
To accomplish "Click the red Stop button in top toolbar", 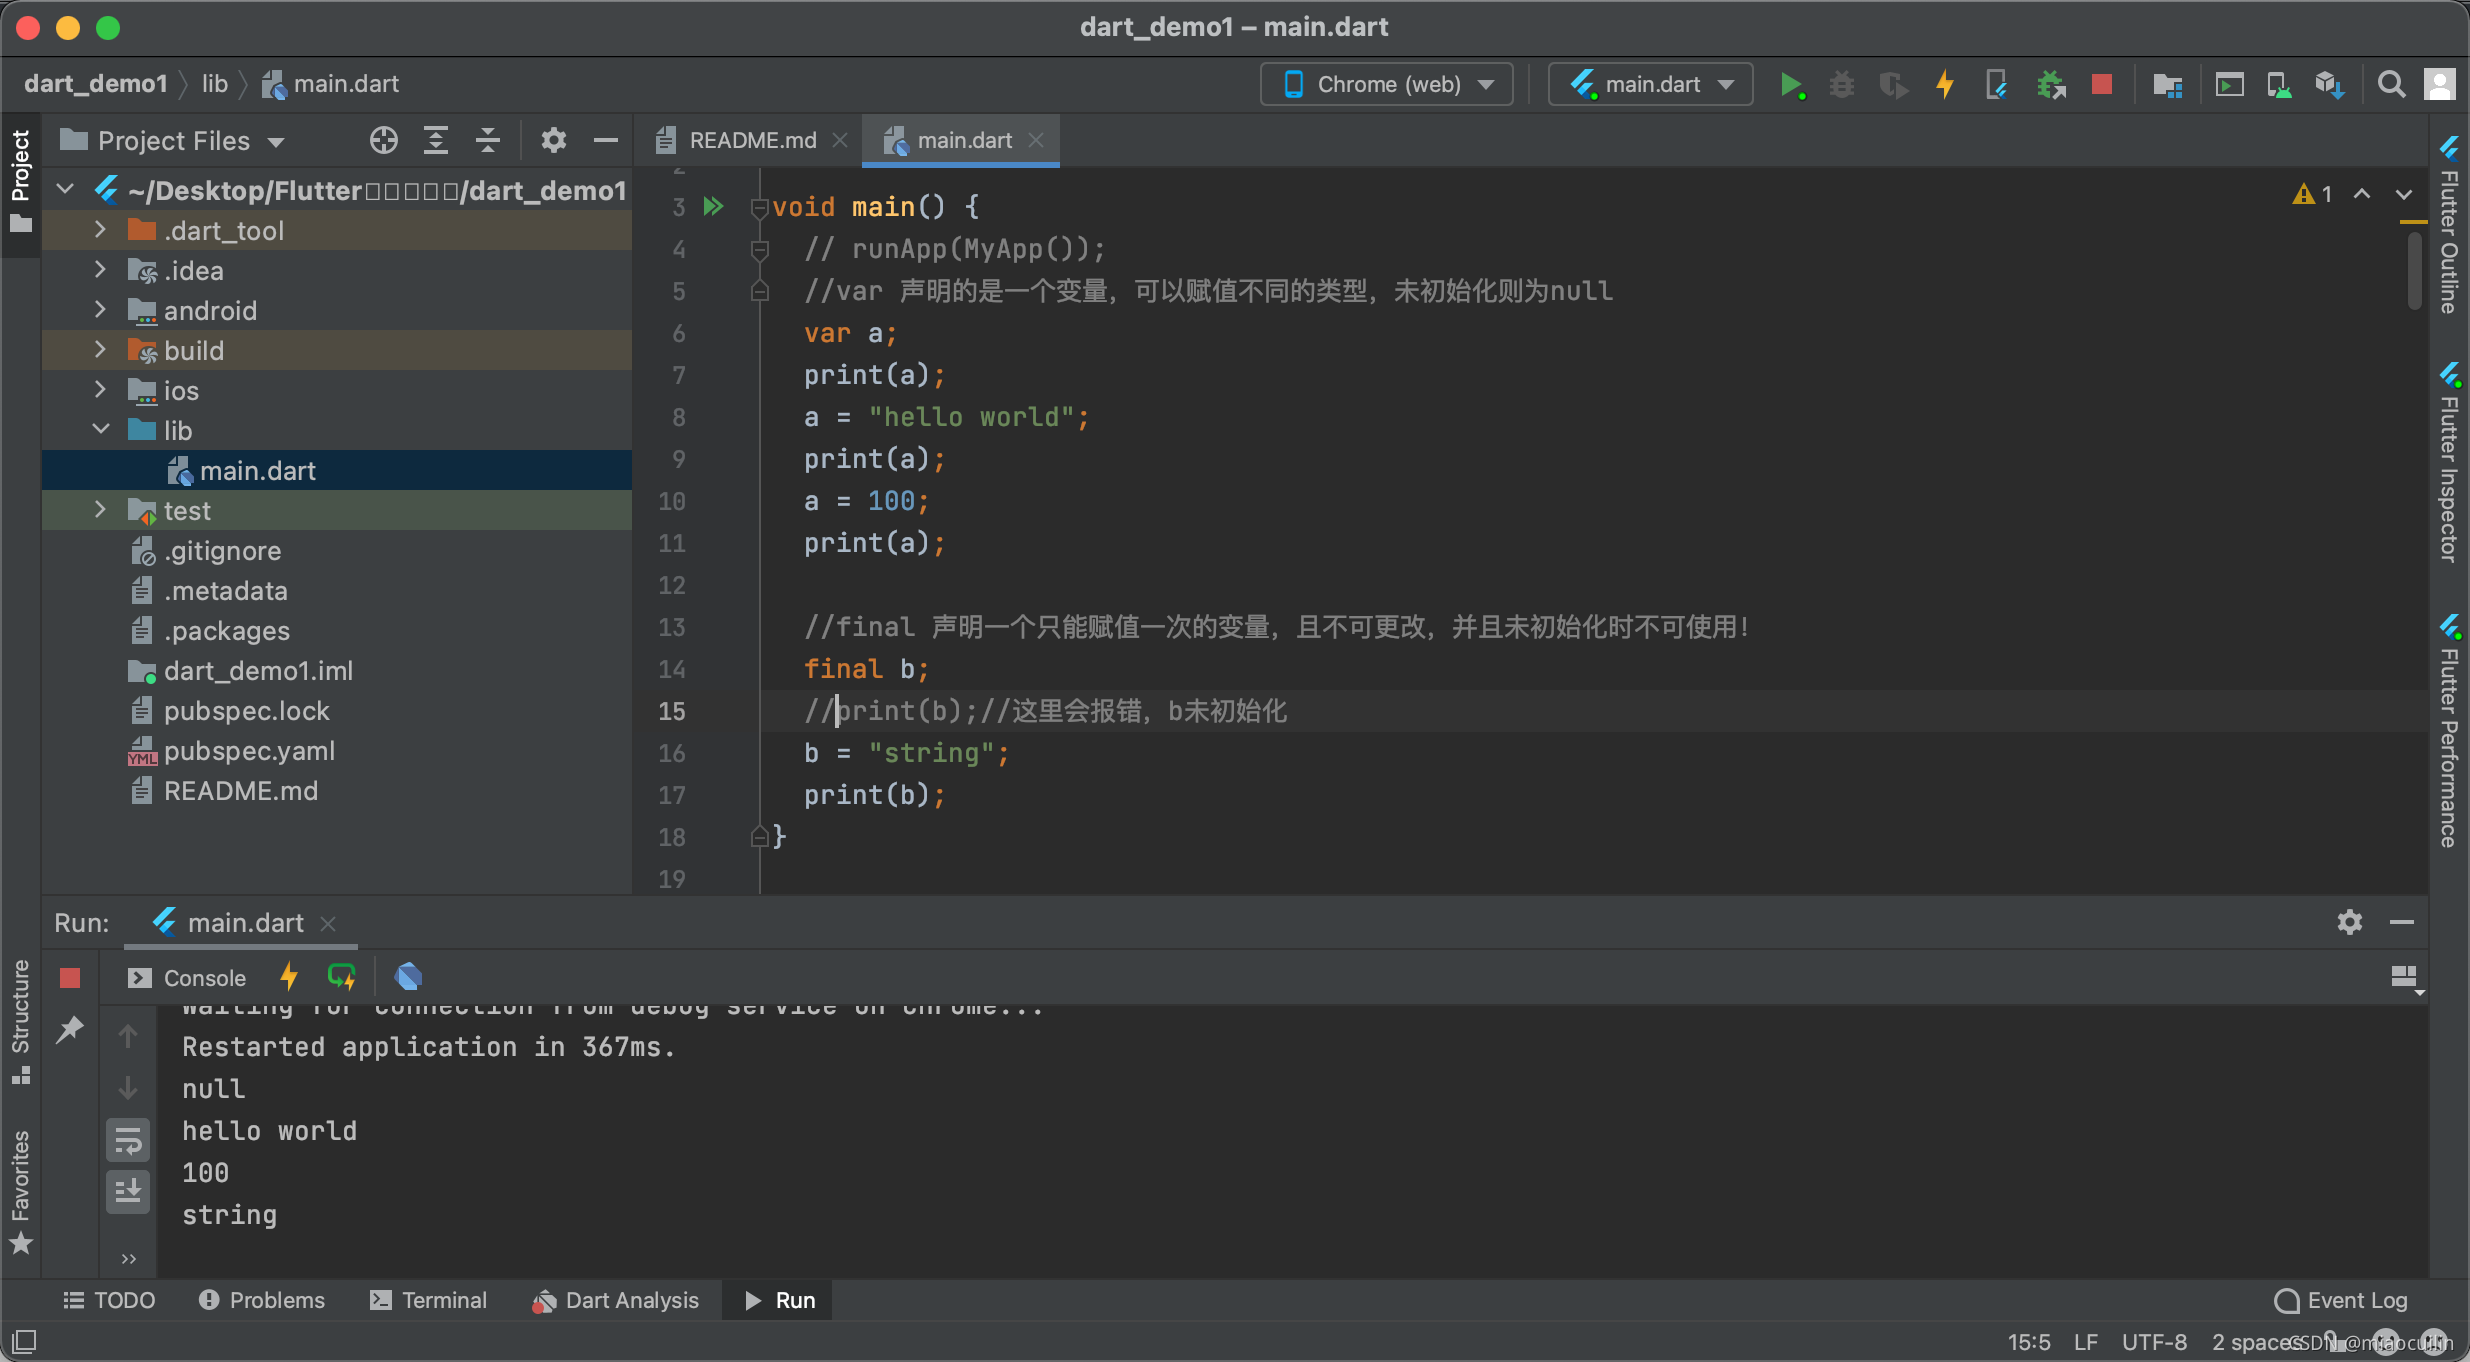I will 2101,85.
